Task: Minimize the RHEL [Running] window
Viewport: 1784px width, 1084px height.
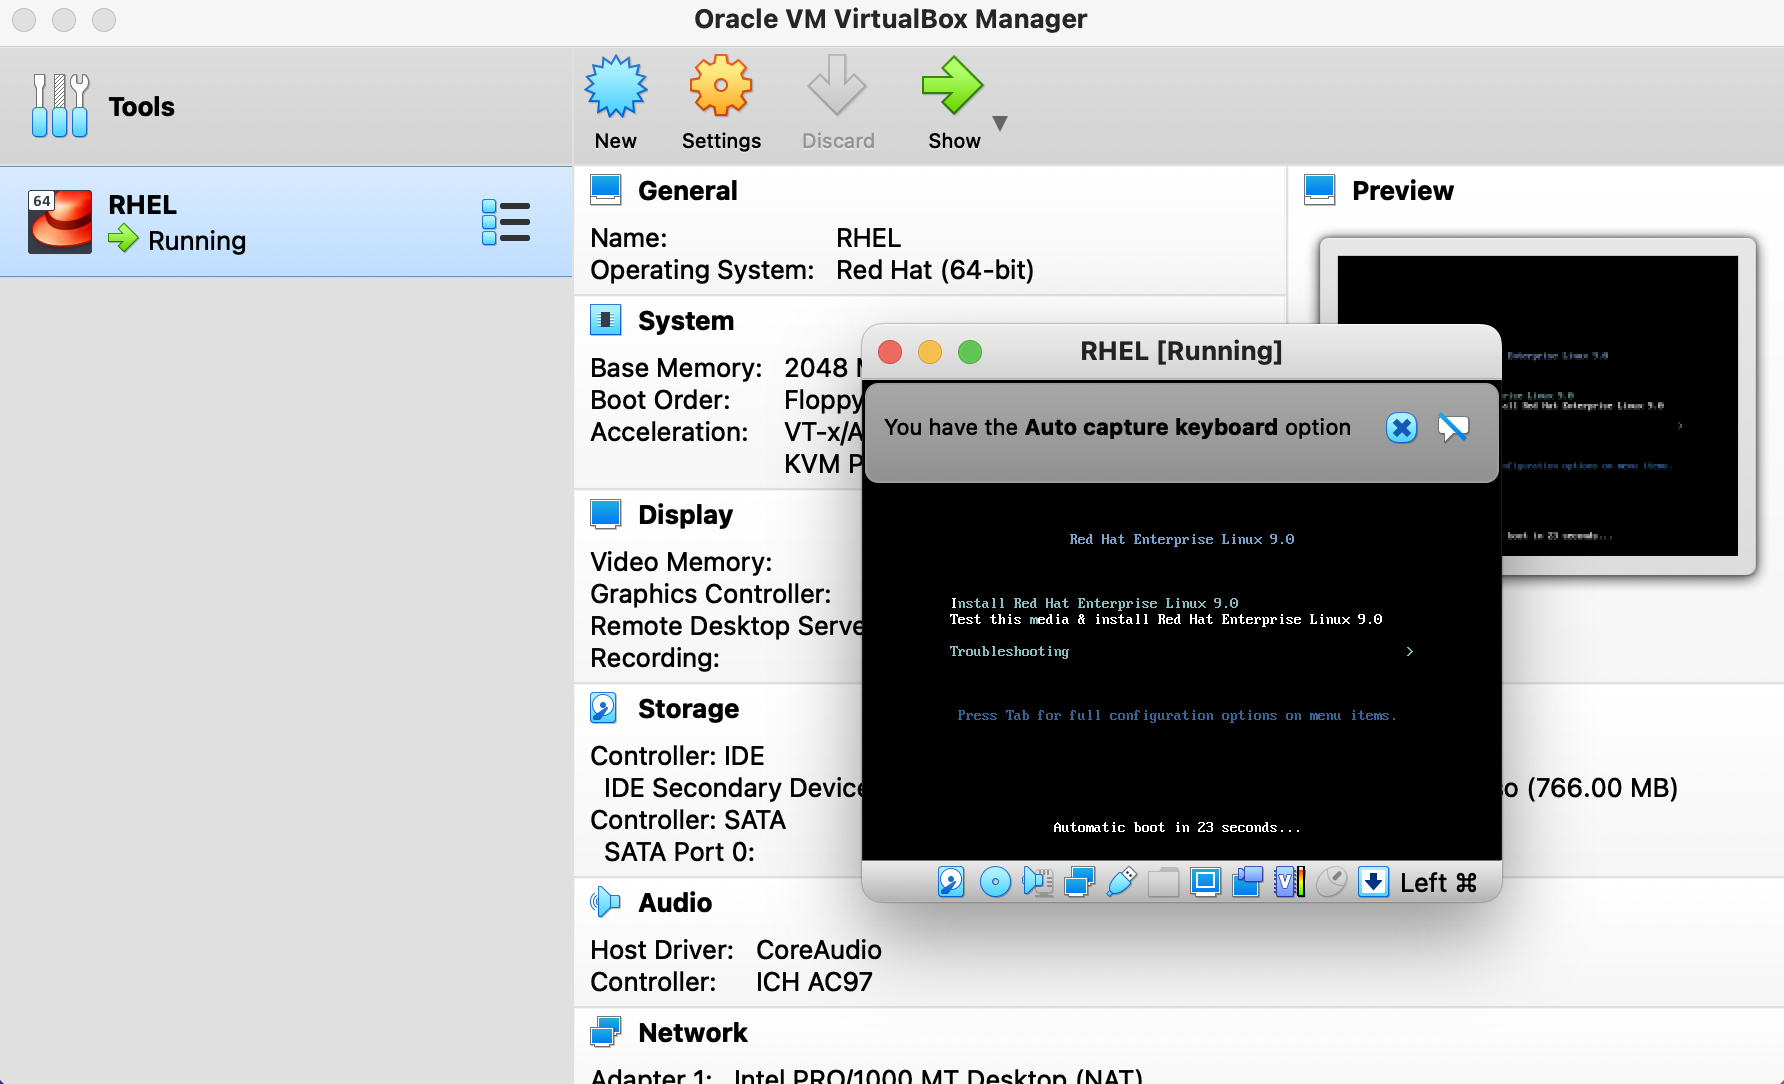Action: click(x=930, y=352)
